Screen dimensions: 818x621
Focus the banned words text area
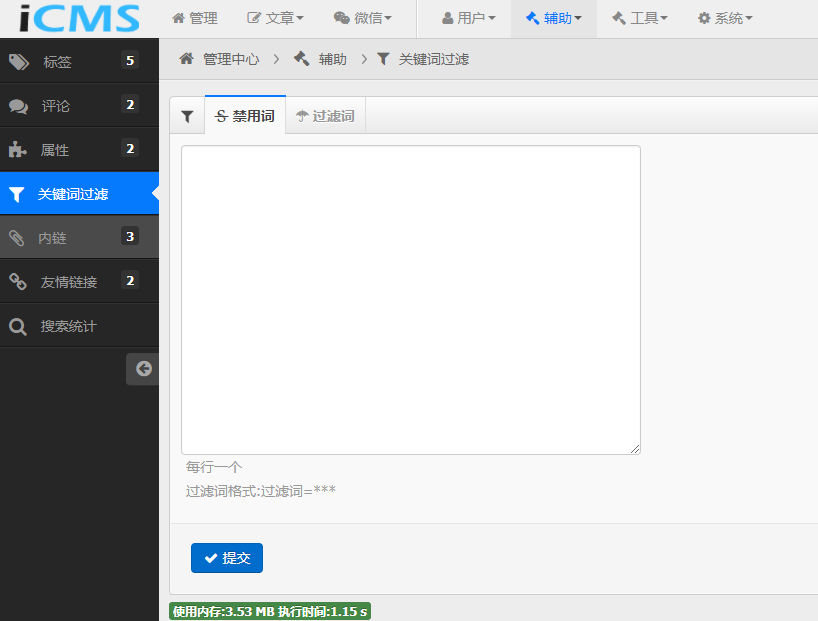point(411,300)
